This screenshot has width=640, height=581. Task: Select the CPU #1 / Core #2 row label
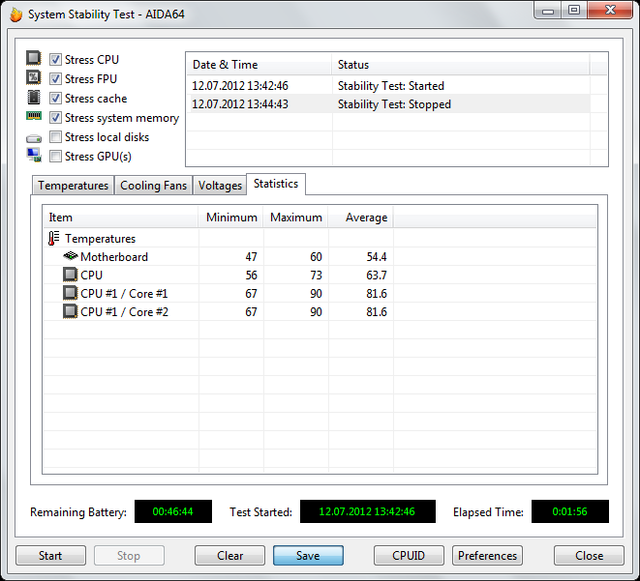coord(124,312)
